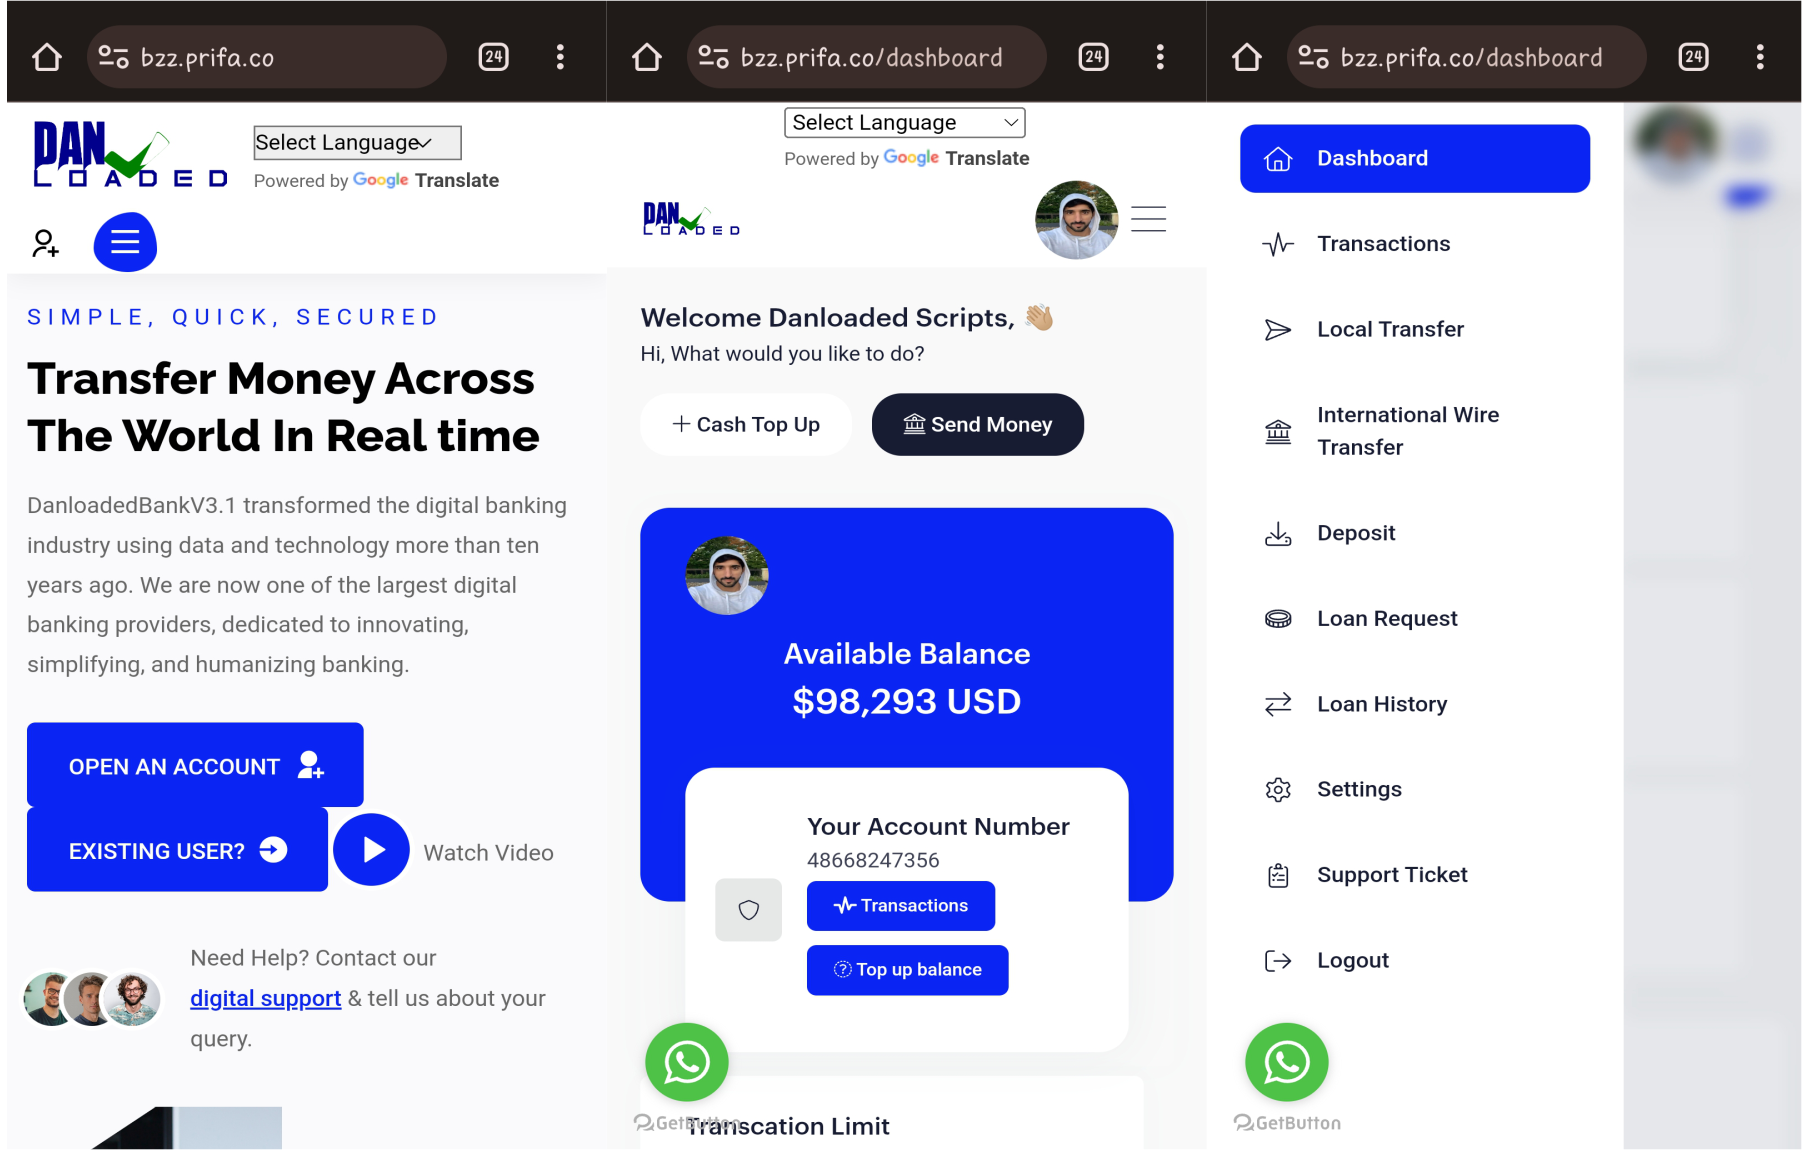Open the tab switcher in the right browser panel

coord(1694,57)
